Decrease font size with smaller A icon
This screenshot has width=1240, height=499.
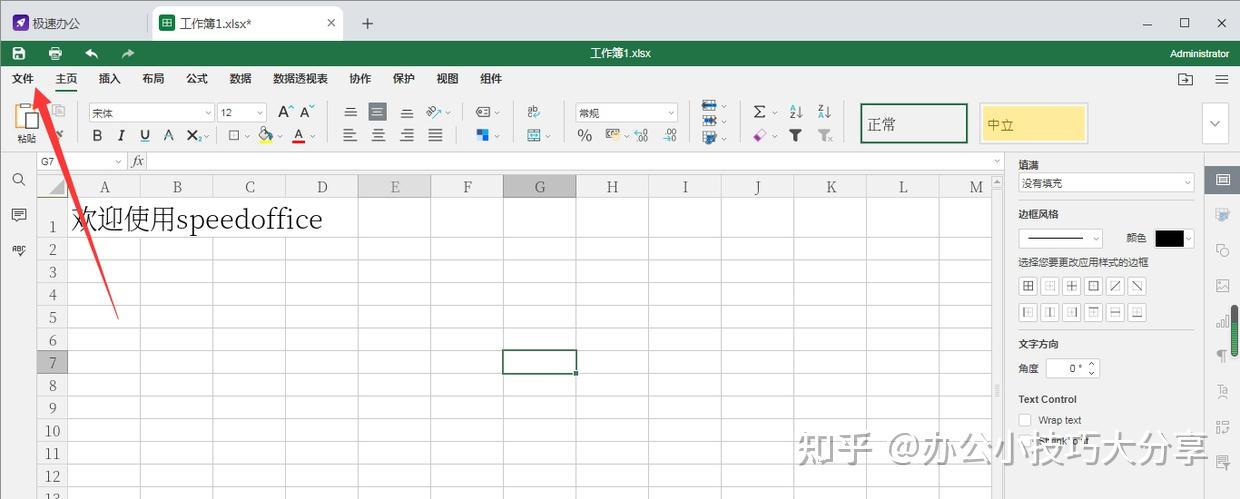(308, 112)
